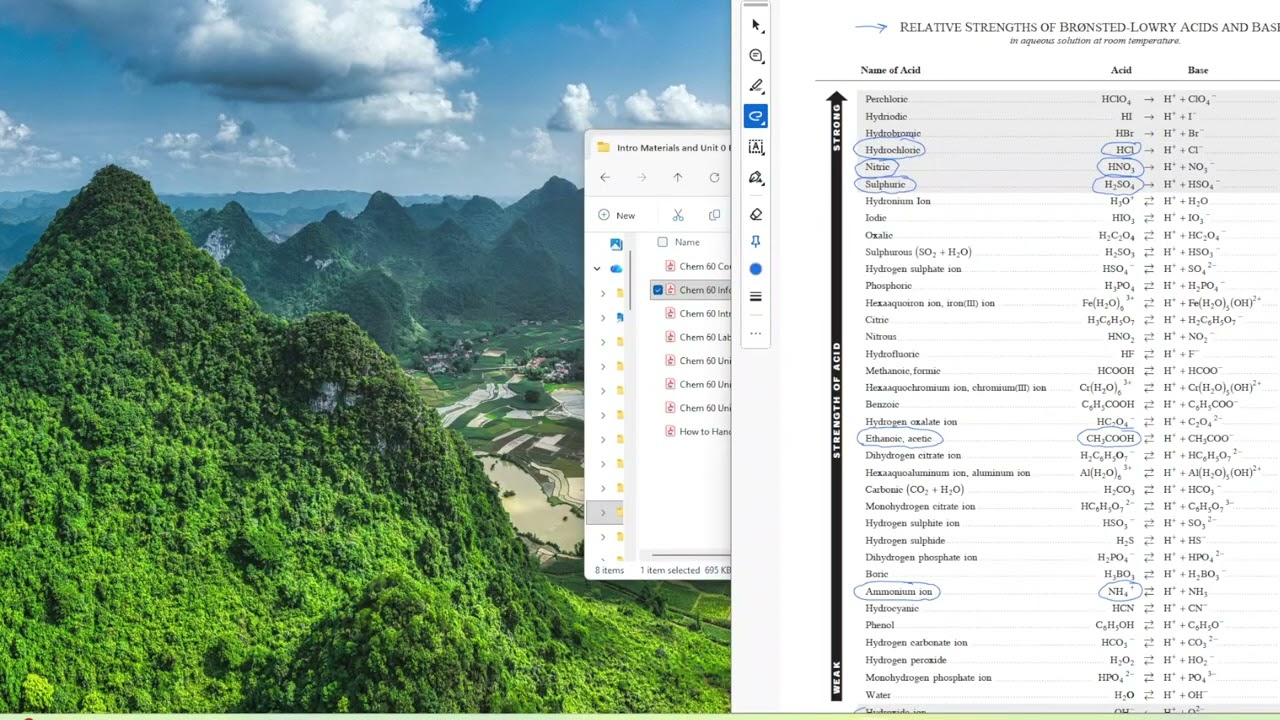Pick the highlighter pen tool
This screenshot has height=720, width=1280.
[x=756, y=86]
